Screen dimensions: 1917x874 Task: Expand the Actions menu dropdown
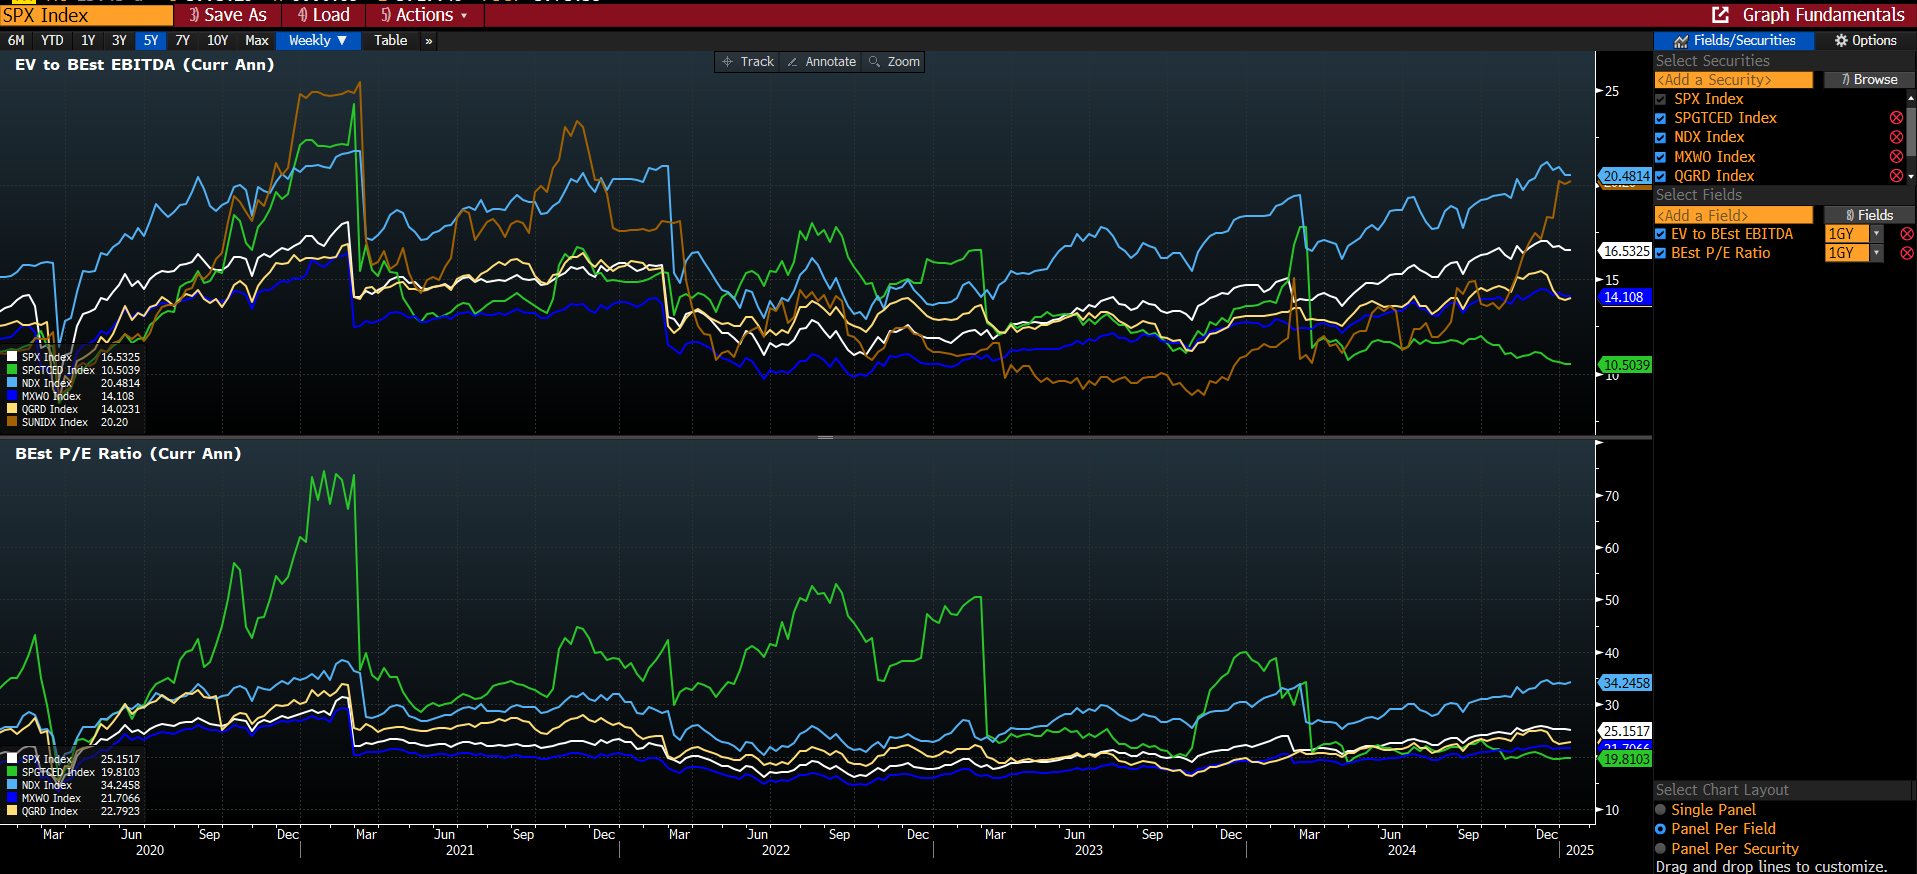tap(425, 15)
